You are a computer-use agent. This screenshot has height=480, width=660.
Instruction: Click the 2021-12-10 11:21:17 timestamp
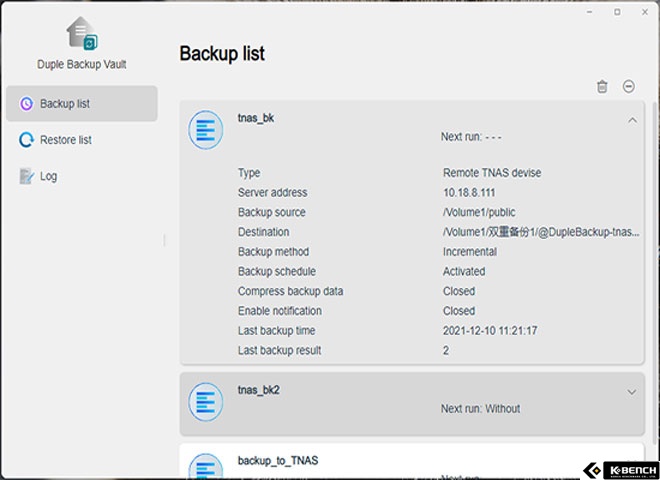[x=490, y=331]
